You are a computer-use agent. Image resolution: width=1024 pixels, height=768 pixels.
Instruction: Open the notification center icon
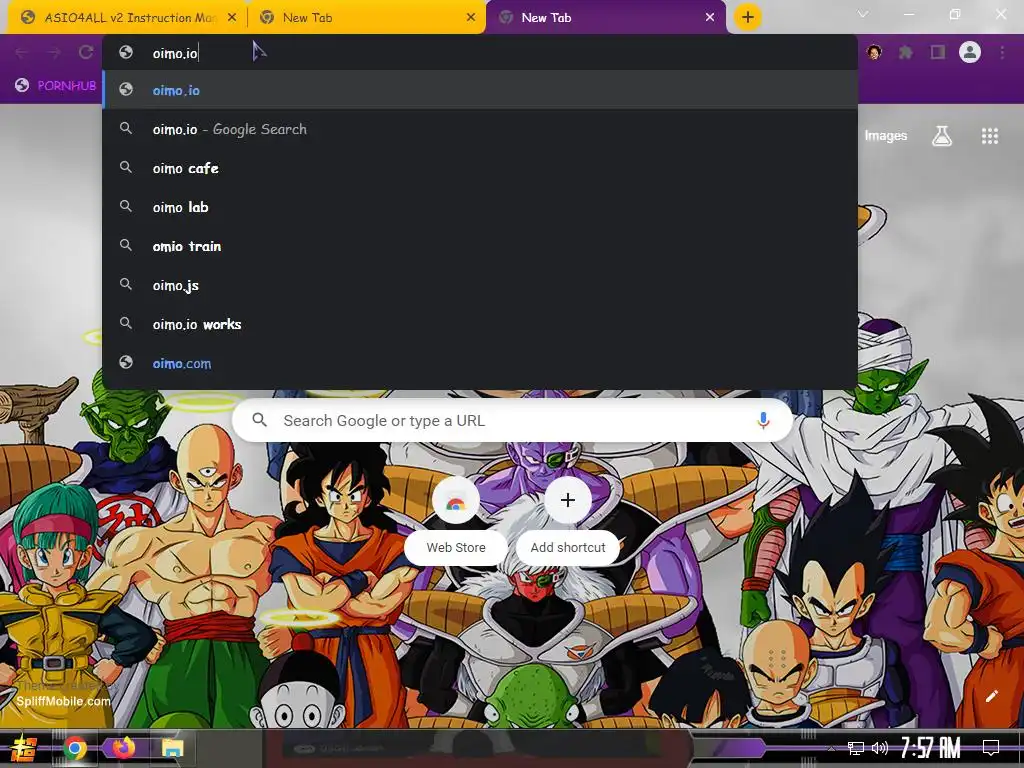(x=991, y=748)
